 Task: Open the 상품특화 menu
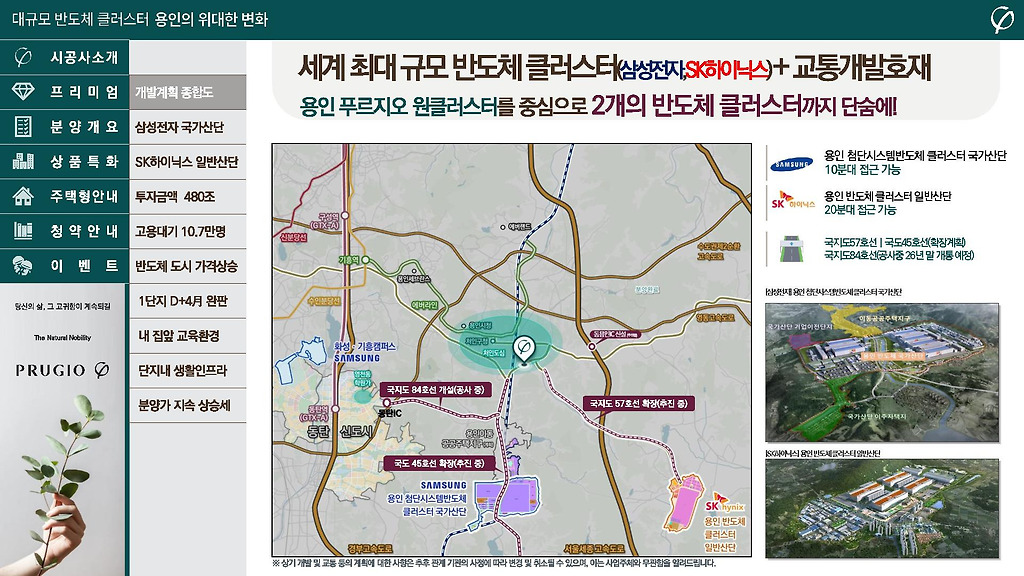click(64, 161)
